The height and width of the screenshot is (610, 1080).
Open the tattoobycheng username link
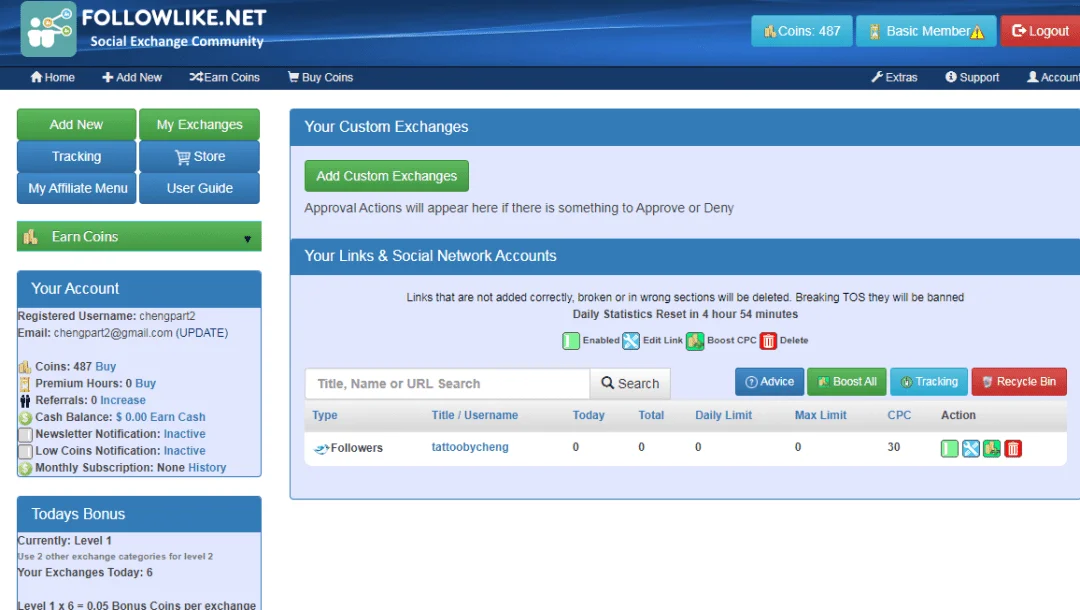tap(470, 448)
